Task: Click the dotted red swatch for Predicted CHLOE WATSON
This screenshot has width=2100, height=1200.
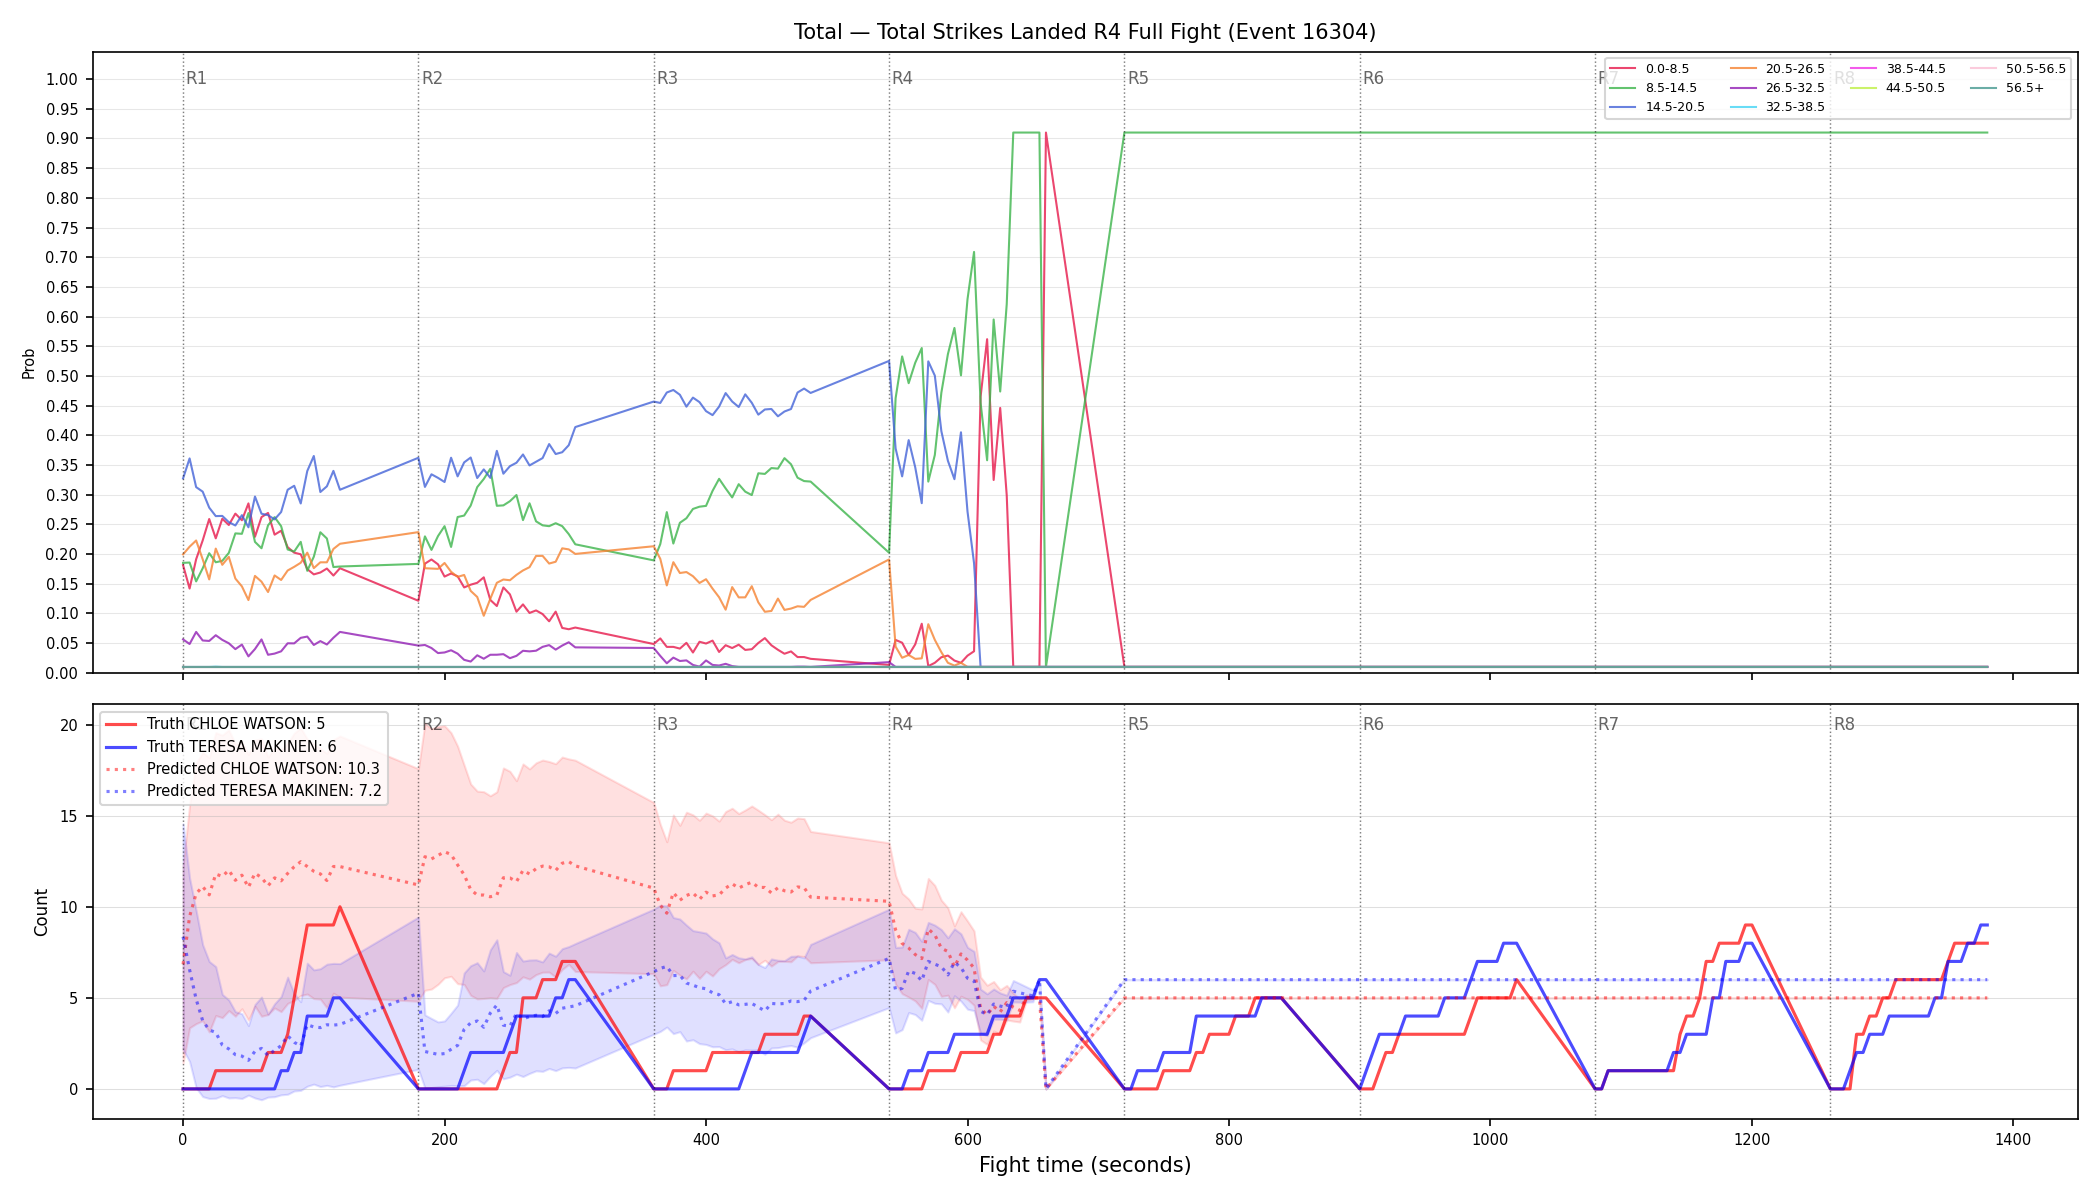Action: [x=122, y=769]
